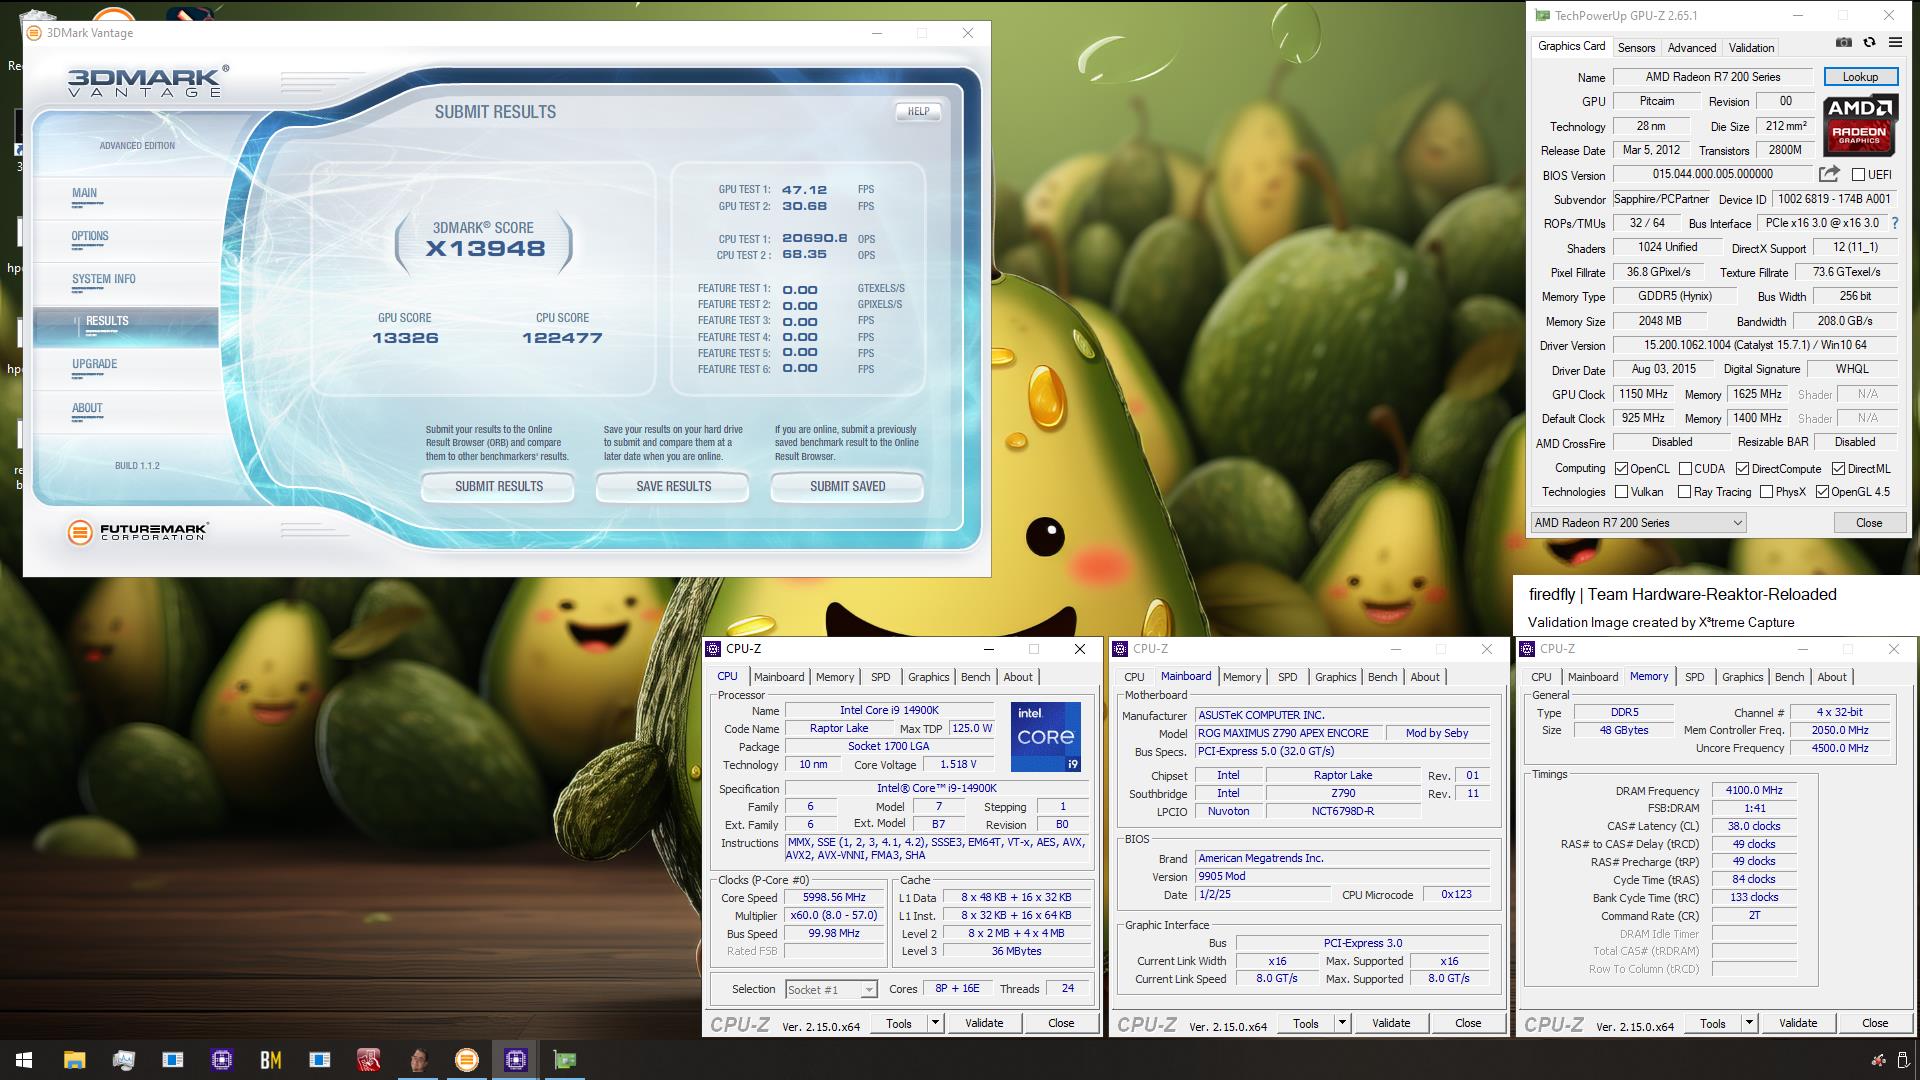Image resolution: width=1920 pixels, height=1080 pixels.
Task: Click the highlighted CPU-Z taskbar icon
Action: [x=516, y=1060]
